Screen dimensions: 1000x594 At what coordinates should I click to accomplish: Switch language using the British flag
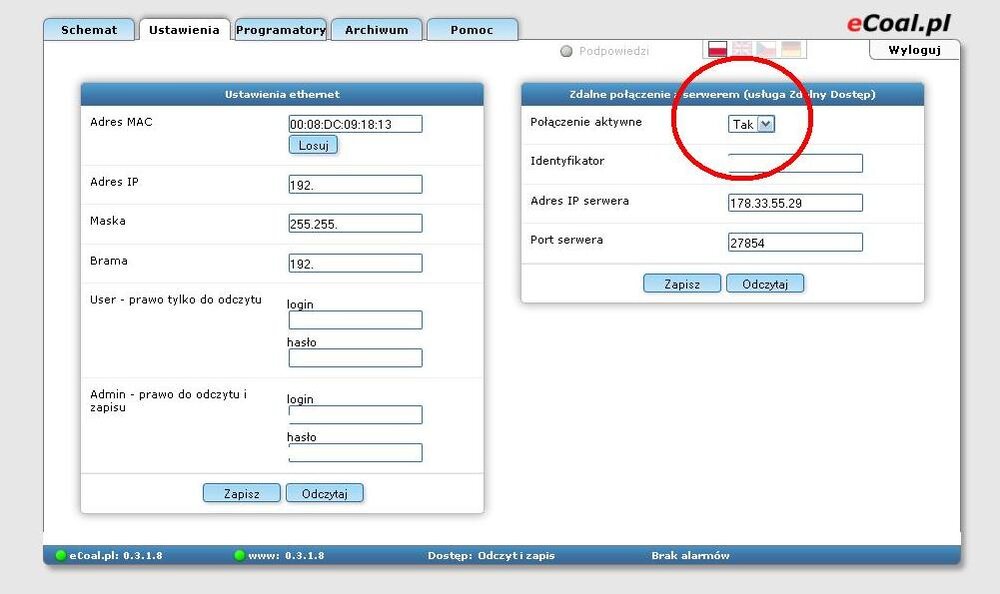[742, 49]
